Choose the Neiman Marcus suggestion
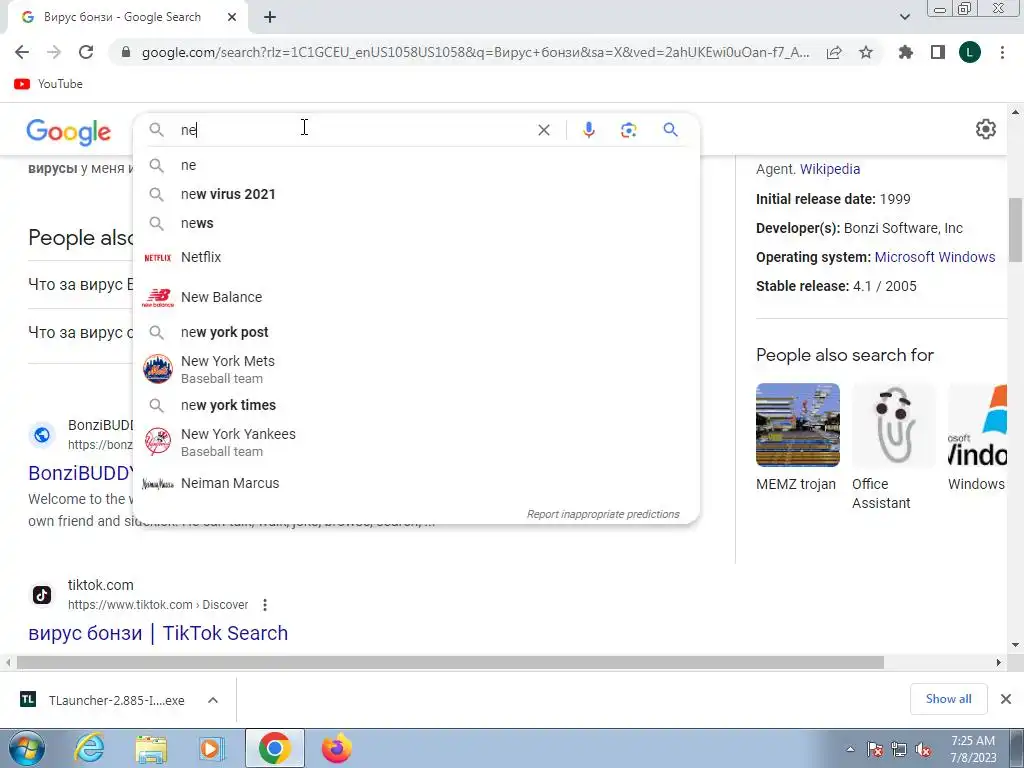Image resolution: width=1024 pixels, height=768 pixels. [x=416, y=483]
